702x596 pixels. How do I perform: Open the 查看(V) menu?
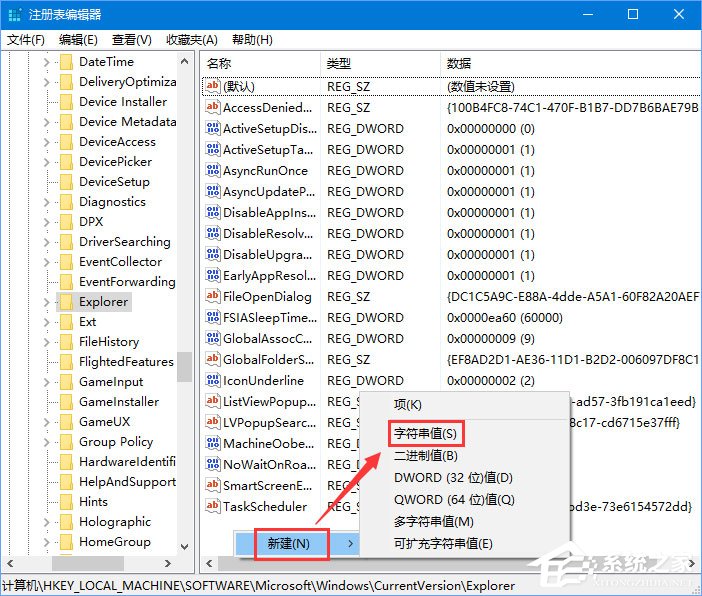[x=132, y=40]
